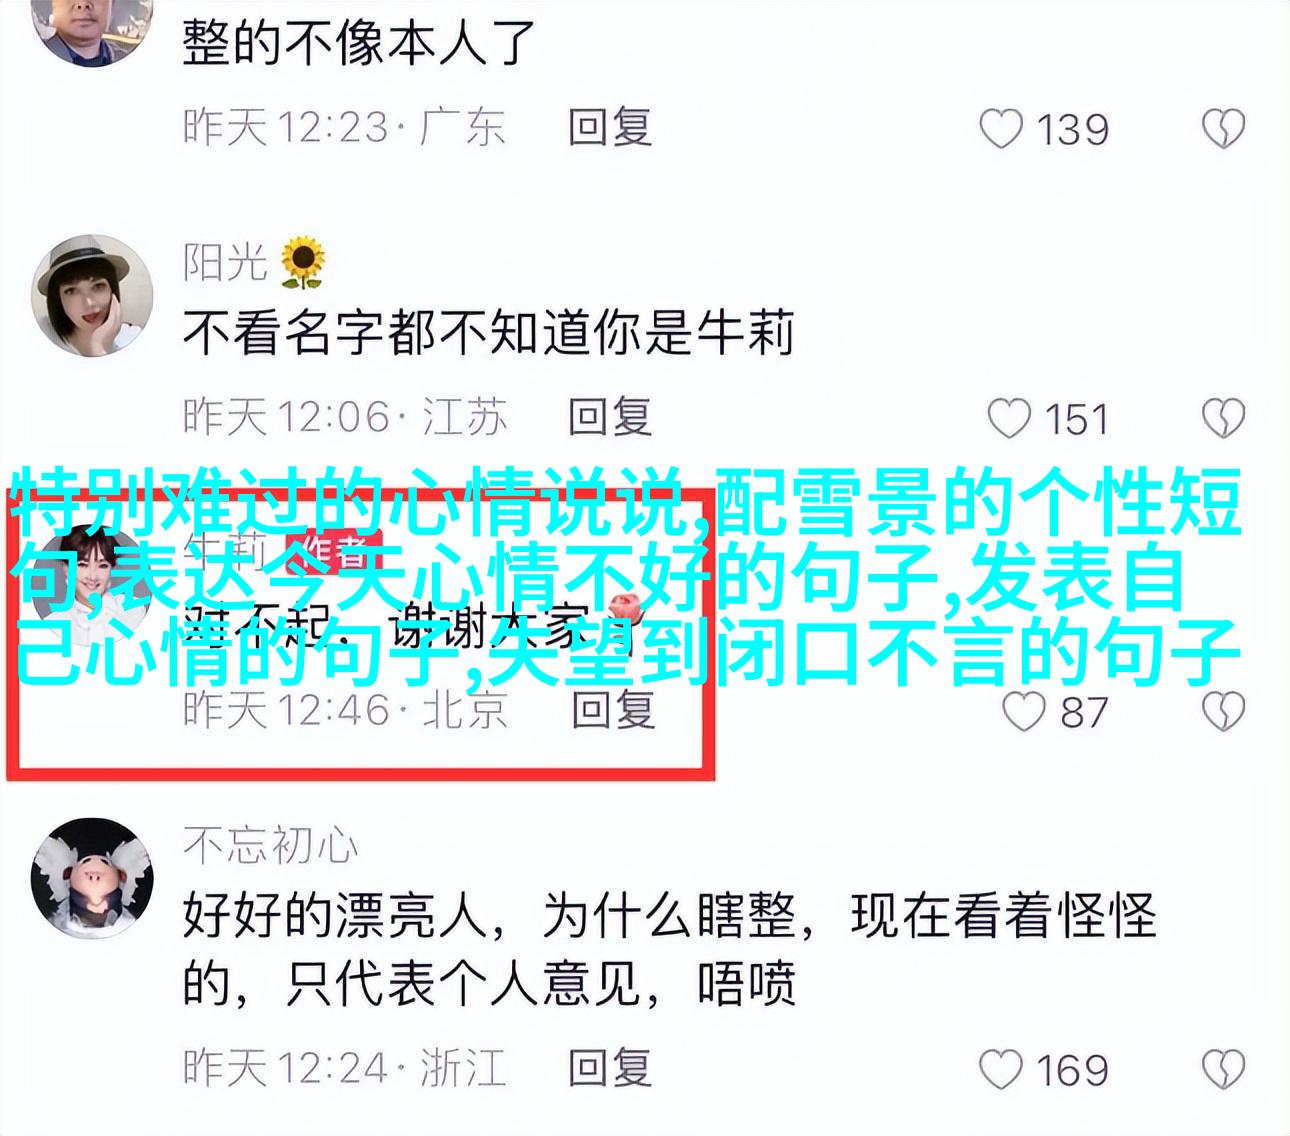1290x1136 pixels.
Task: Like the comment with 139 likes
Action: (1001, 130)
